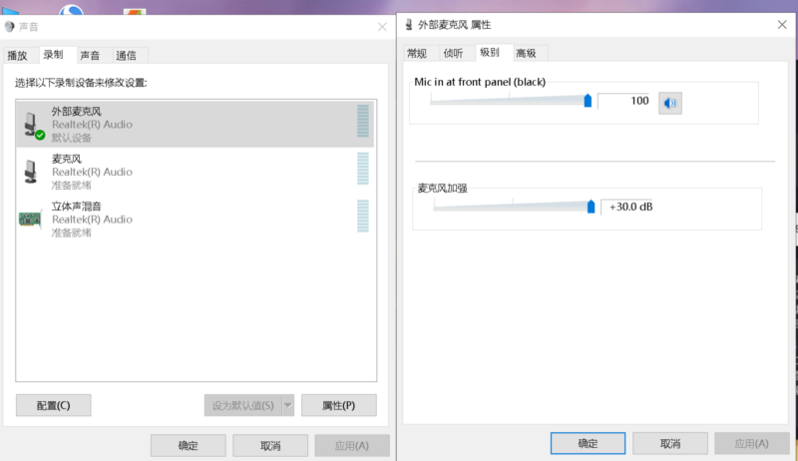Open the 通信 tab
Viewport: 798px width, 461px height.
point(126,56)
